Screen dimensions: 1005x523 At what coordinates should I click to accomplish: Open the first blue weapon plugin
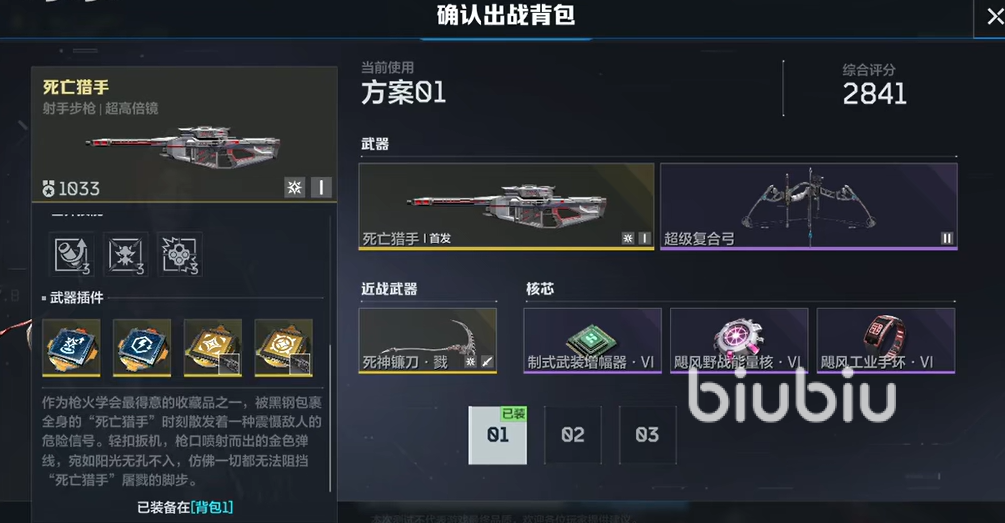point(71,347)
